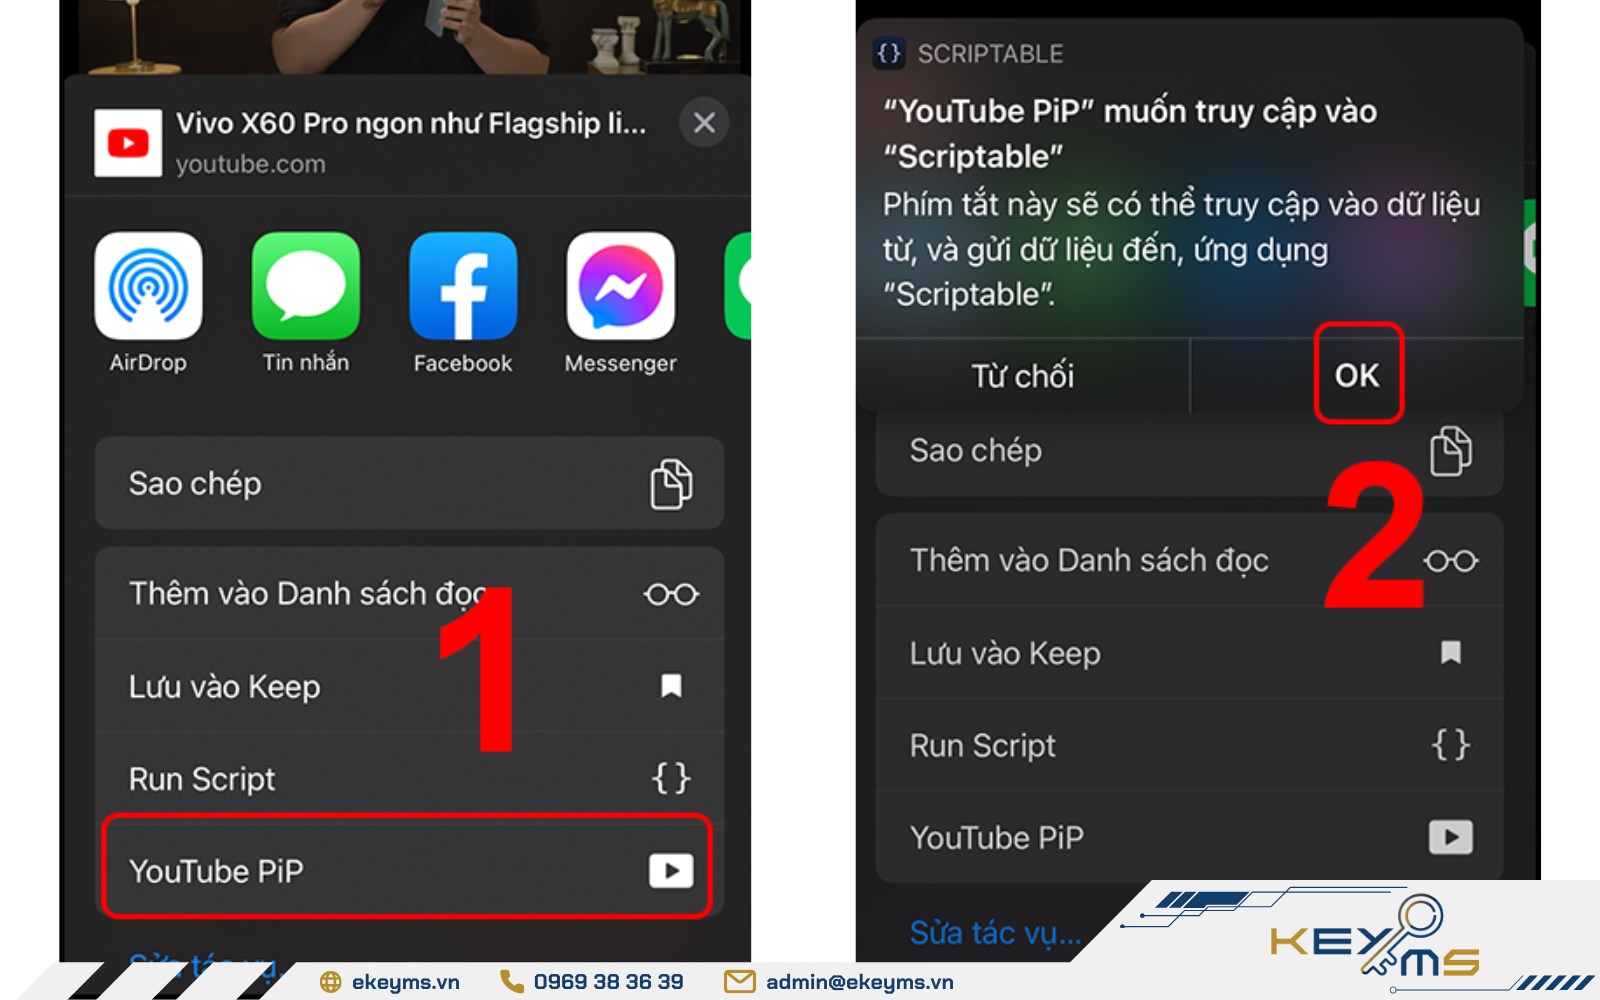Tap the envelope icon in footer
The image size is (1600, 1000).
pyautogui.click(x=740, y=982)
